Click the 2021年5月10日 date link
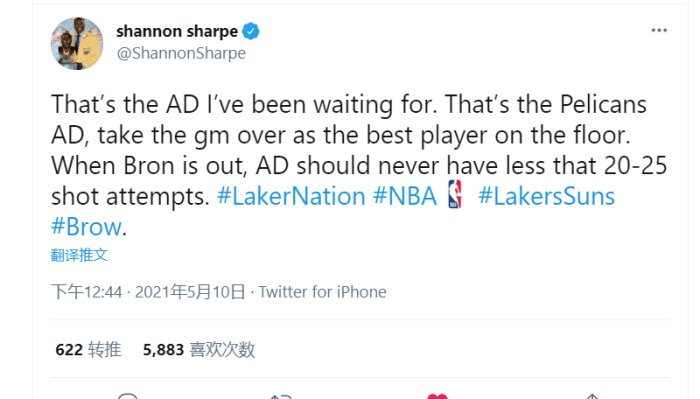700x399 pixels. (x=190, y=292)
